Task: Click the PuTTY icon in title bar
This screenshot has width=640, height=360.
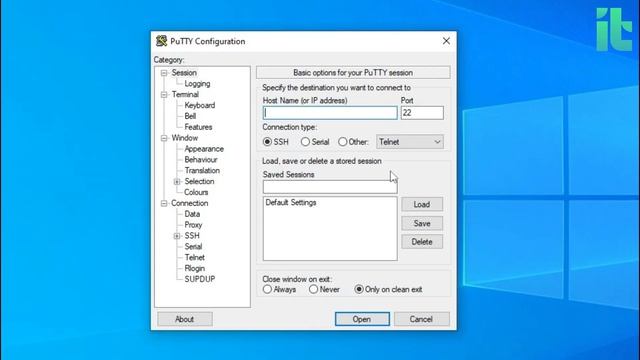Action: tap(161, 41)
